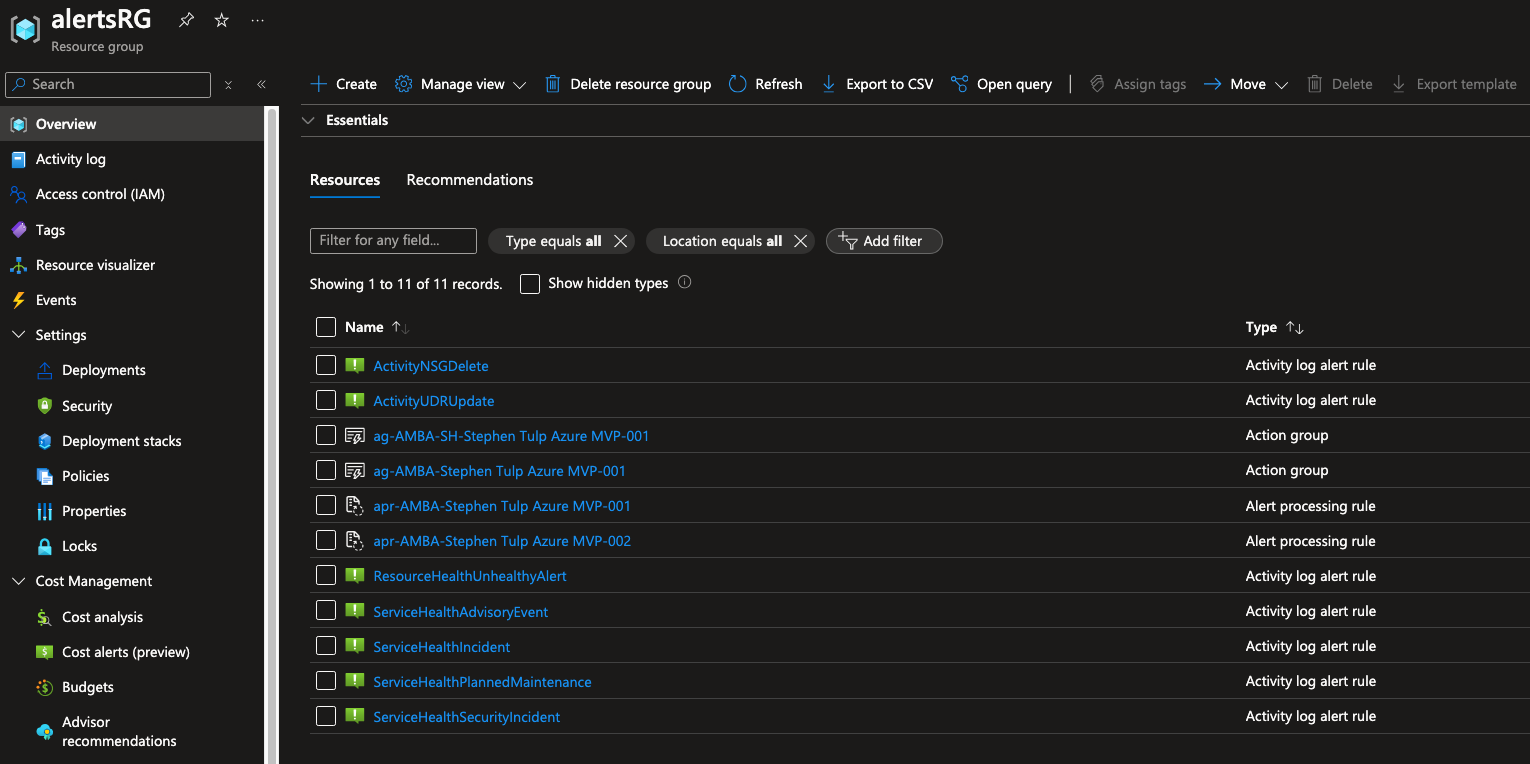The width and height of the screenshot is (1530, 764).
Task: Open the ServiceHealthAdvisoryEvent resource link
Action: point(461,611)
